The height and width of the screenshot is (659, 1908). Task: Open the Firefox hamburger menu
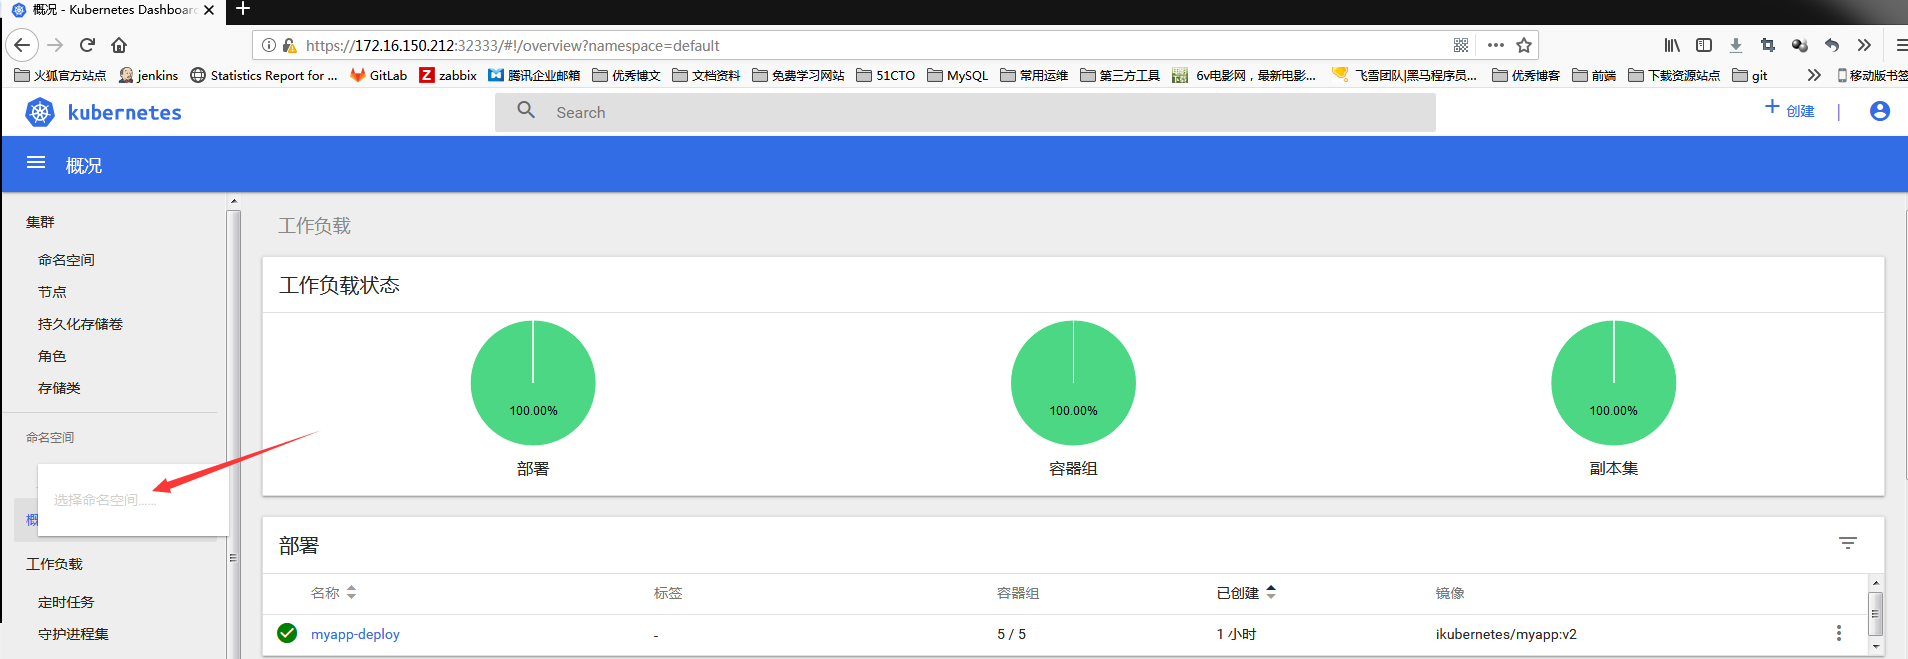tap(1900, 45)
